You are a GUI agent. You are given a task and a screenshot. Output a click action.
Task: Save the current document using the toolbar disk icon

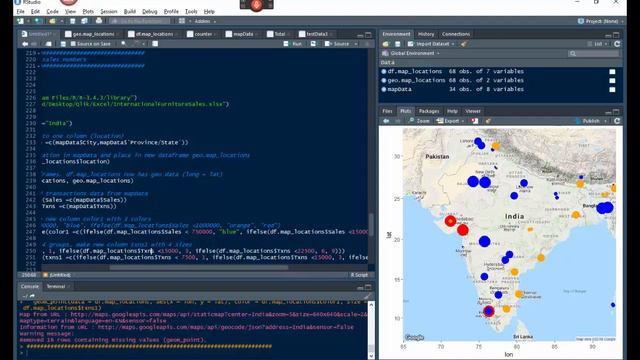73,21
